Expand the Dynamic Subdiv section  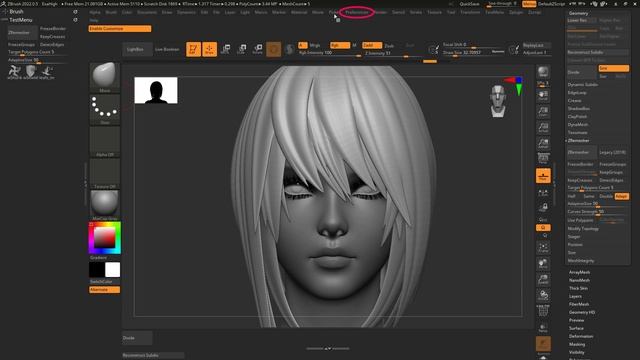[x=582, y=84]
